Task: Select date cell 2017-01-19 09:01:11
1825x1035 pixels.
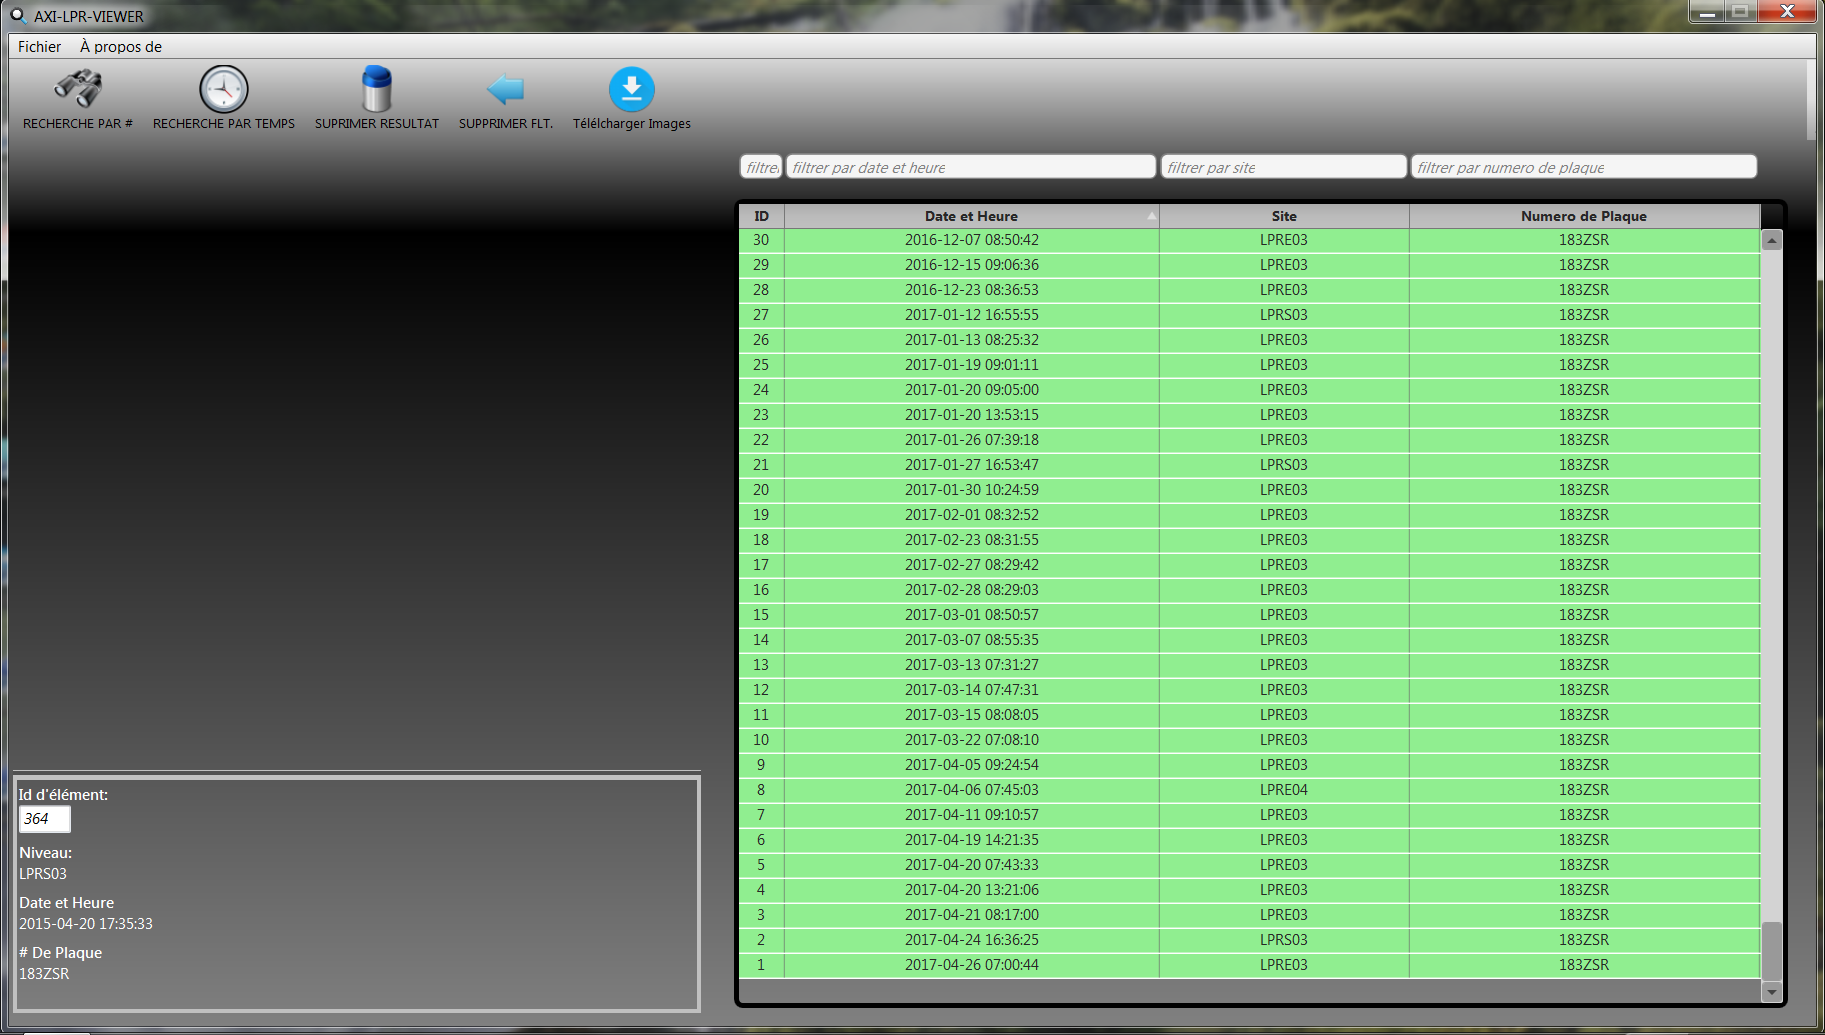Action: 972,365
